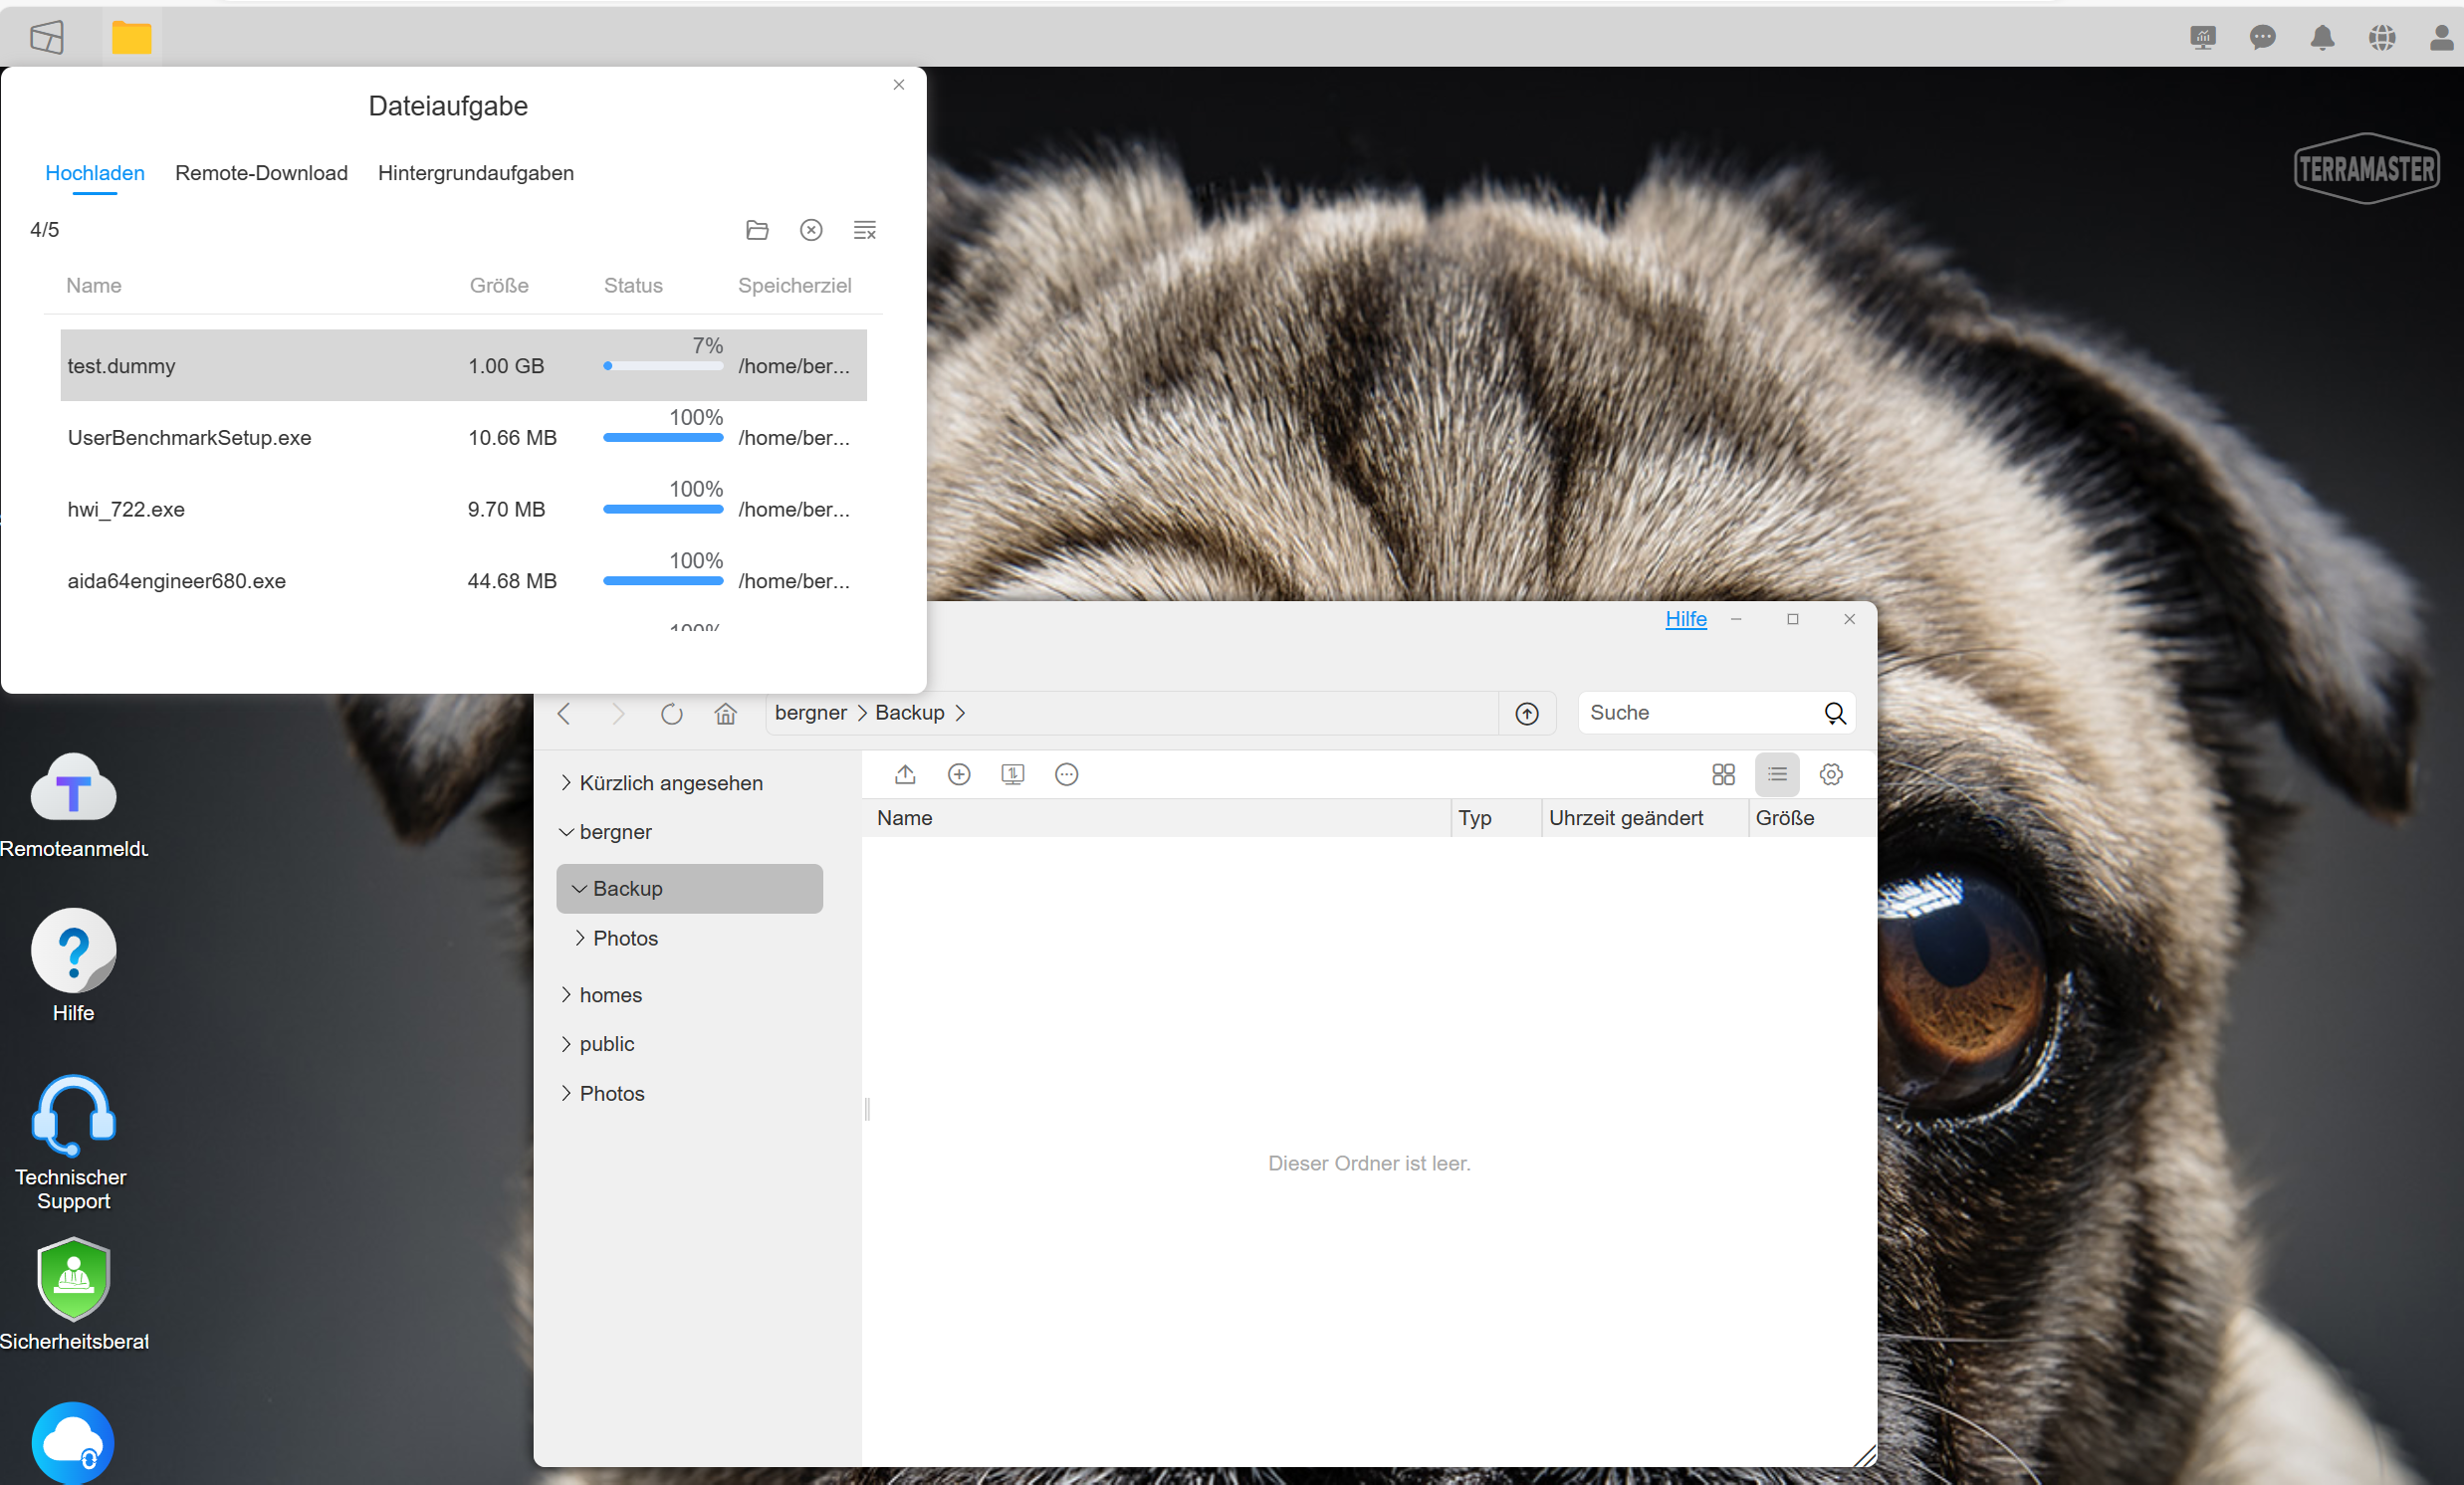Expand the homes folder in sidebar

[566, 995]
